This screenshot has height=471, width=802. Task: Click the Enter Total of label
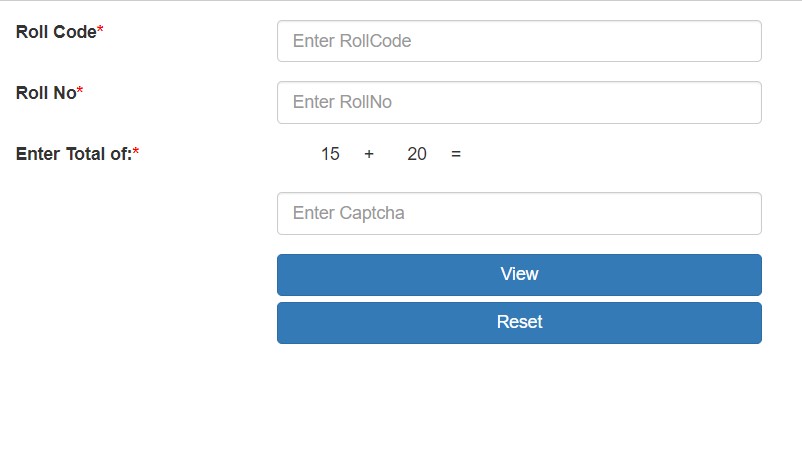tap(74, 154)
